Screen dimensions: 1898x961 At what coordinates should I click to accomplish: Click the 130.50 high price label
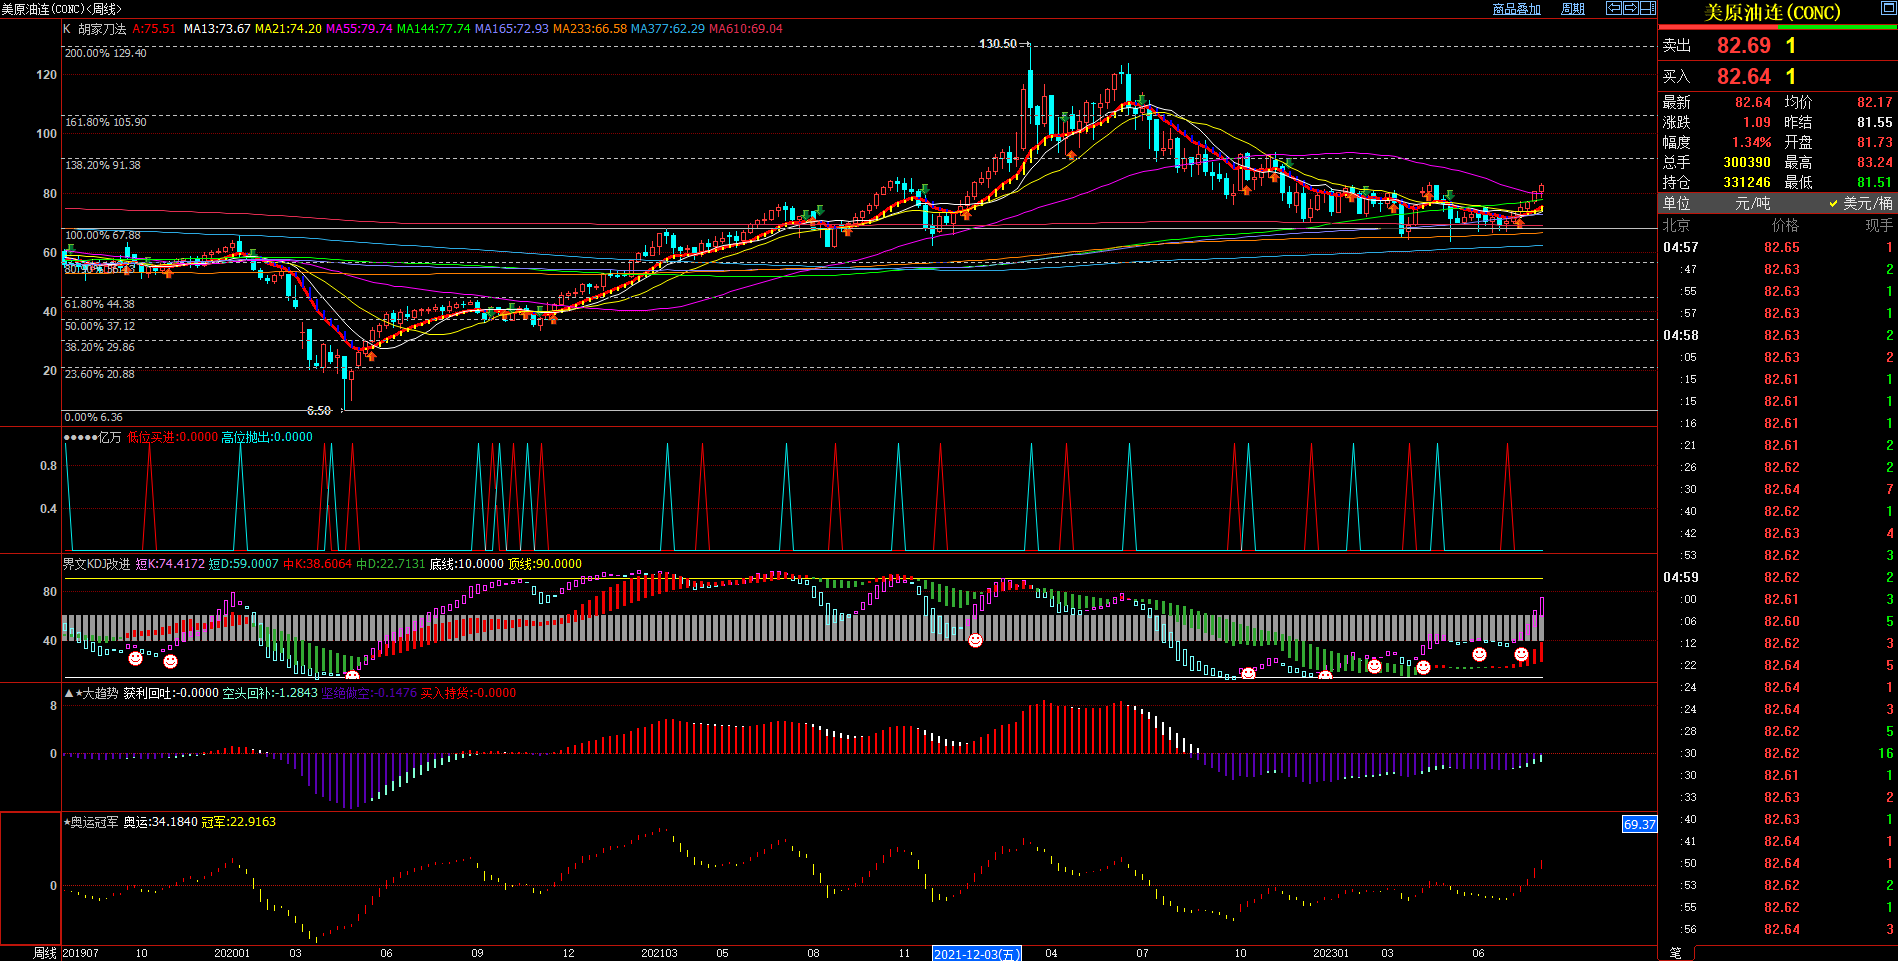pyautogui.click(x=997, y=44)
